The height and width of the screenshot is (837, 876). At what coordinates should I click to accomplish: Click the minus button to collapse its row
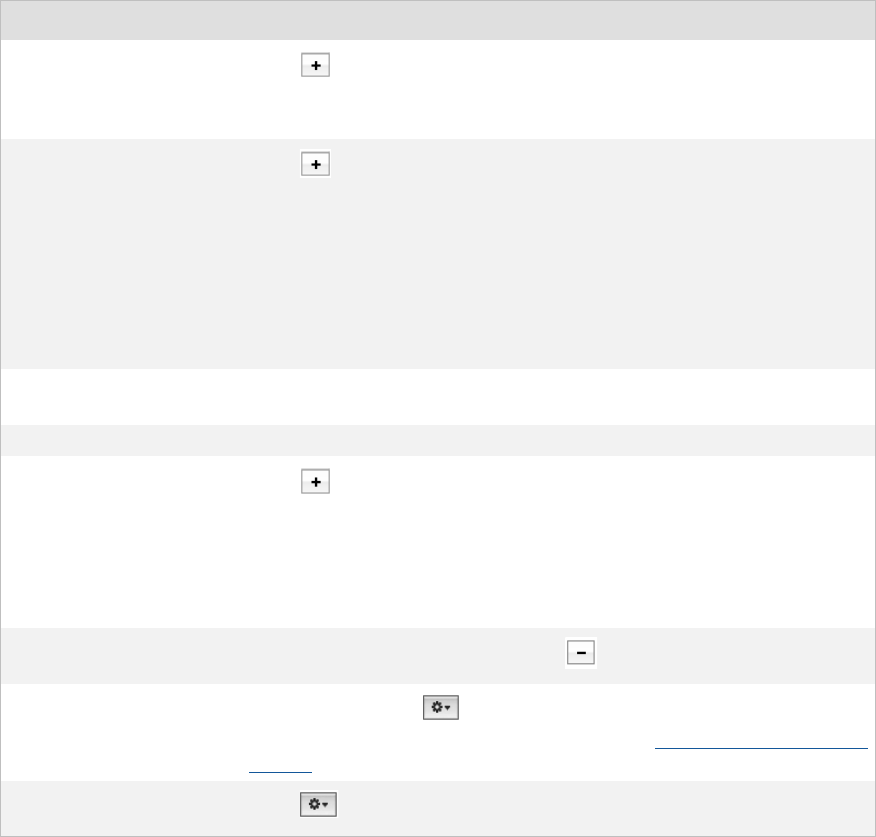(581, 652)
